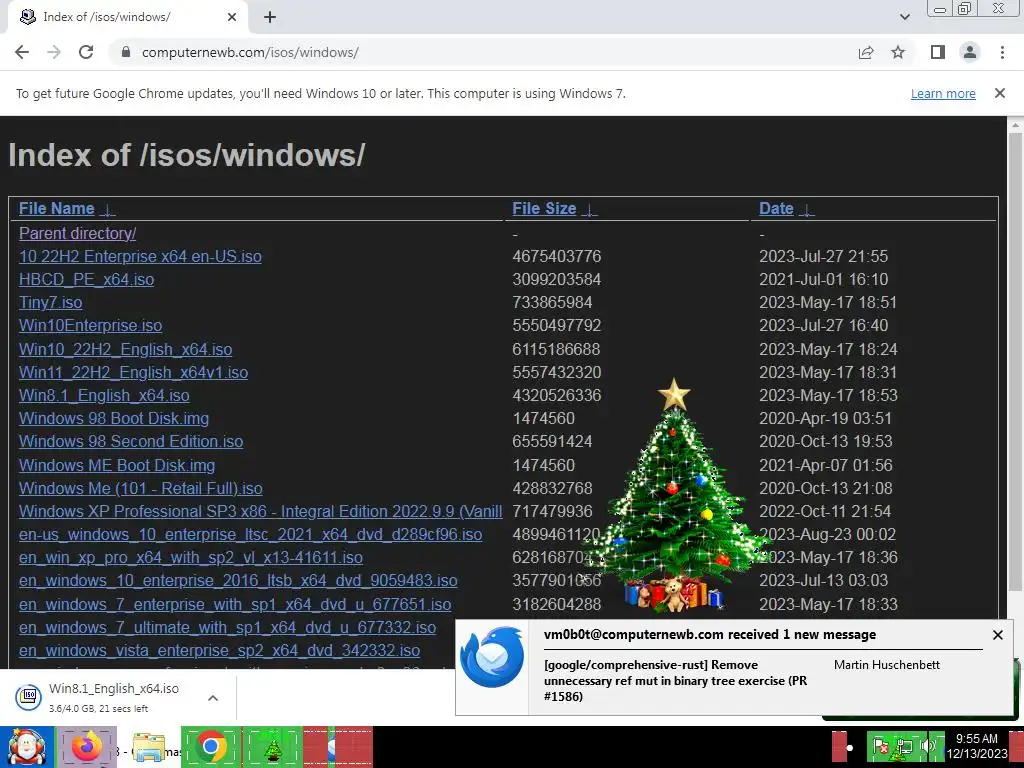Download Windows Me (101 - Retail Full).iso
Viewport: 1024px width, 768px height.
tap(140, 488)
